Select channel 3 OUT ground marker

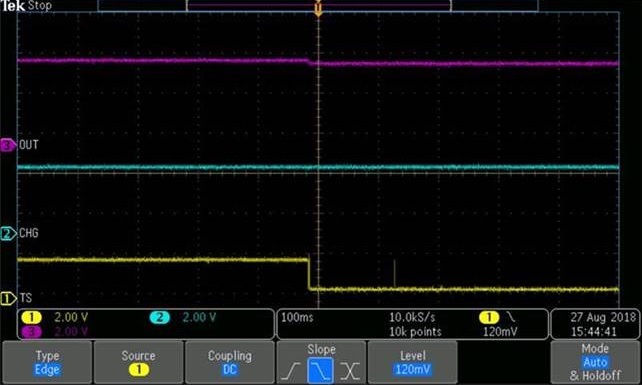click(x=7, y=145)
